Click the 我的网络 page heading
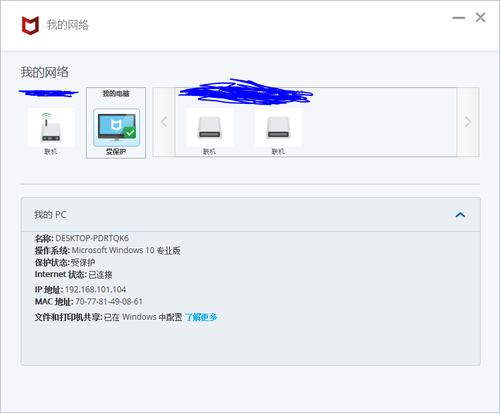Image resolution: width=500 pixels, height=413 pixels. pos(45,72)
